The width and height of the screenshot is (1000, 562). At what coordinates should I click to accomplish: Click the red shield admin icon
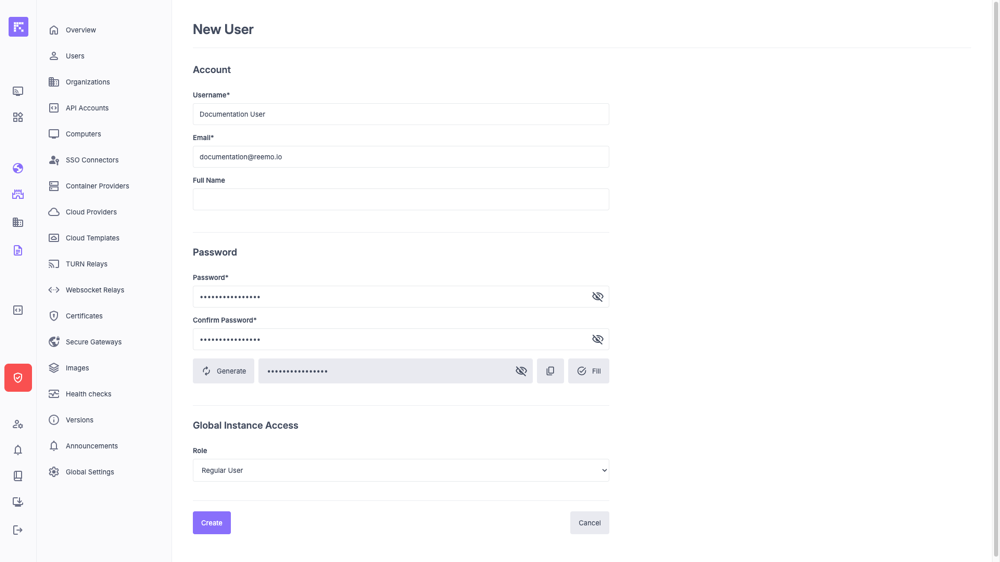click(x=18, y=378)
